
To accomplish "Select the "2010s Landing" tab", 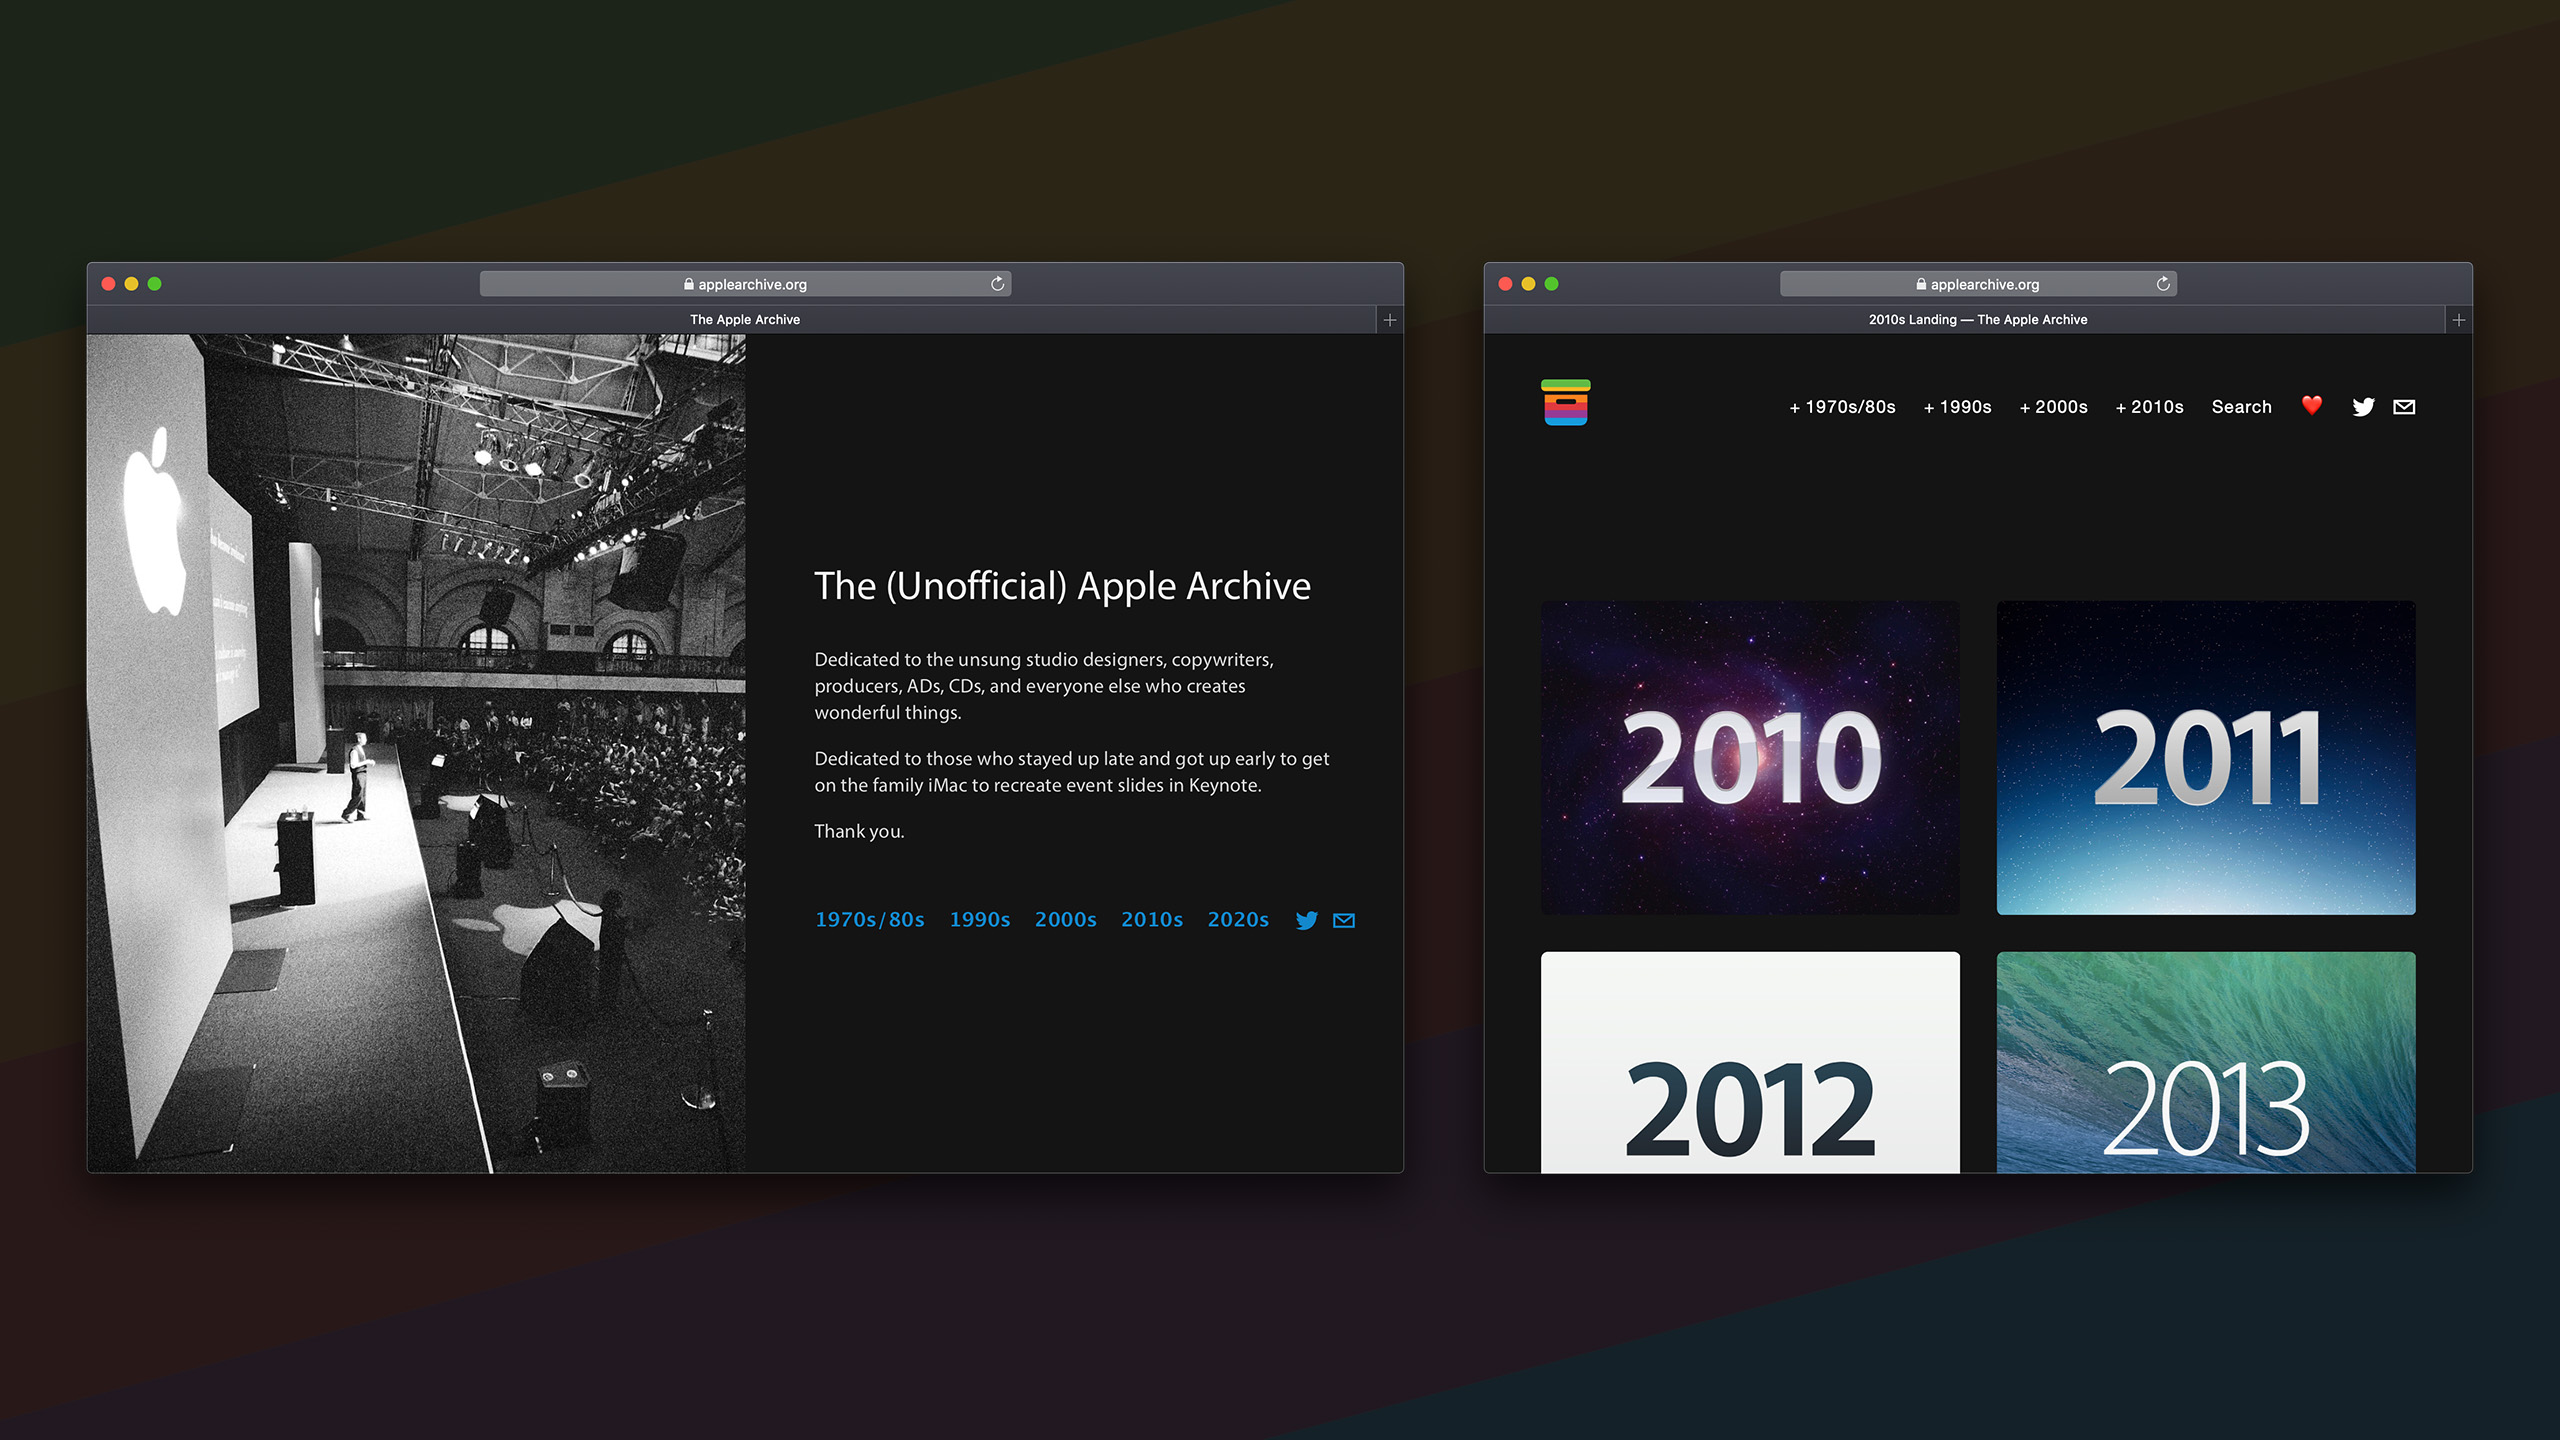I will (x=1977, y=320).
